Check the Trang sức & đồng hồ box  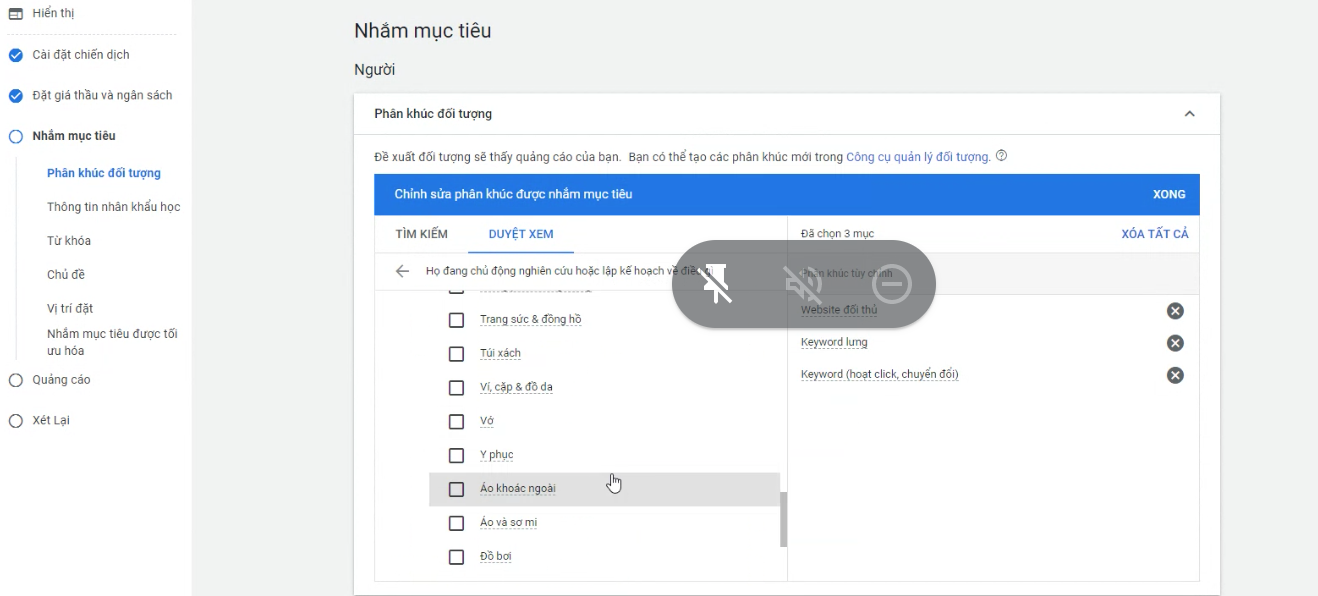coord(456,320)
